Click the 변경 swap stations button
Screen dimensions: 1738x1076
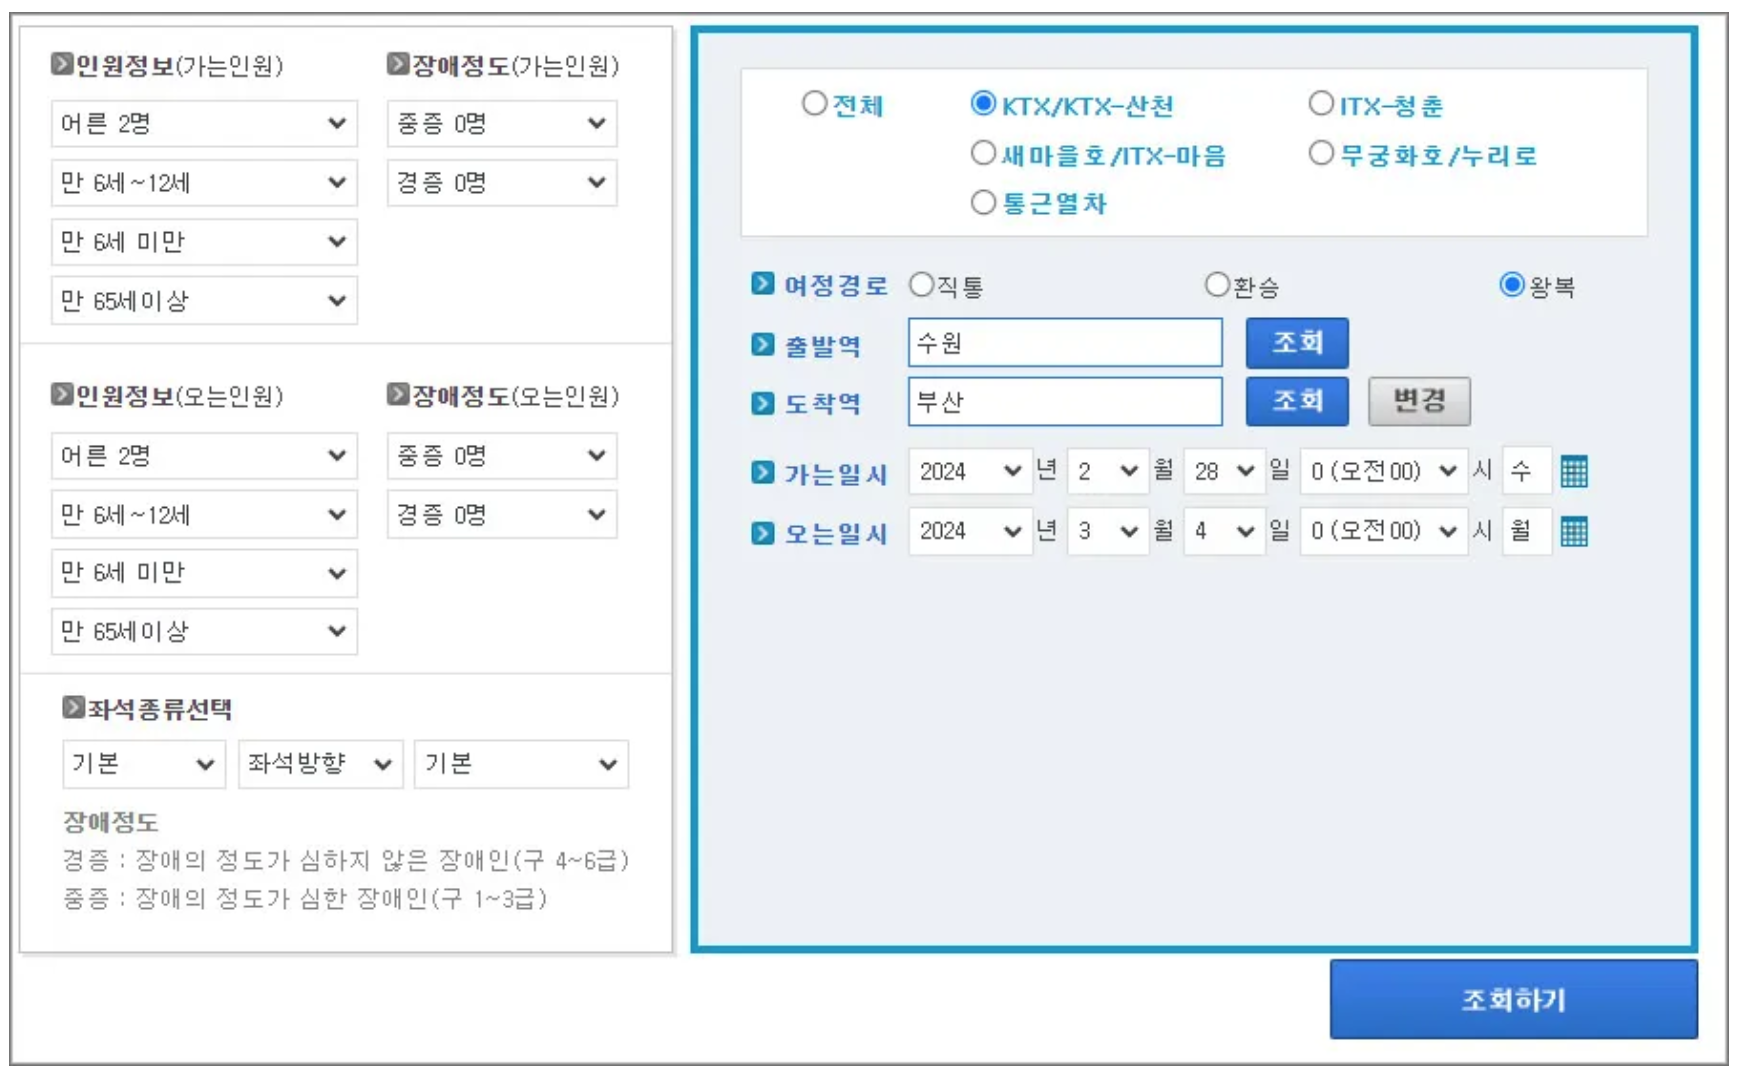click(1421, 402)
